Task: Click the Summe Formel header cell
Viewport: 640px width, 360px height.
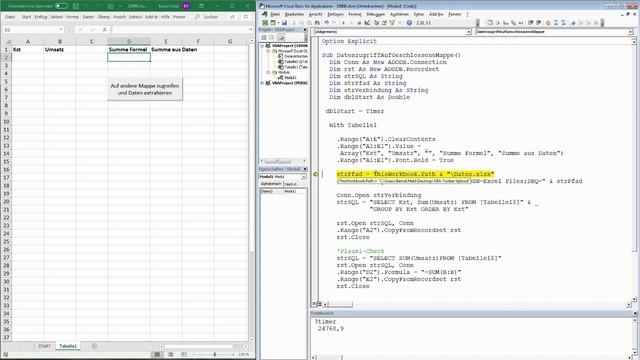Action: [x=129, y=49]
